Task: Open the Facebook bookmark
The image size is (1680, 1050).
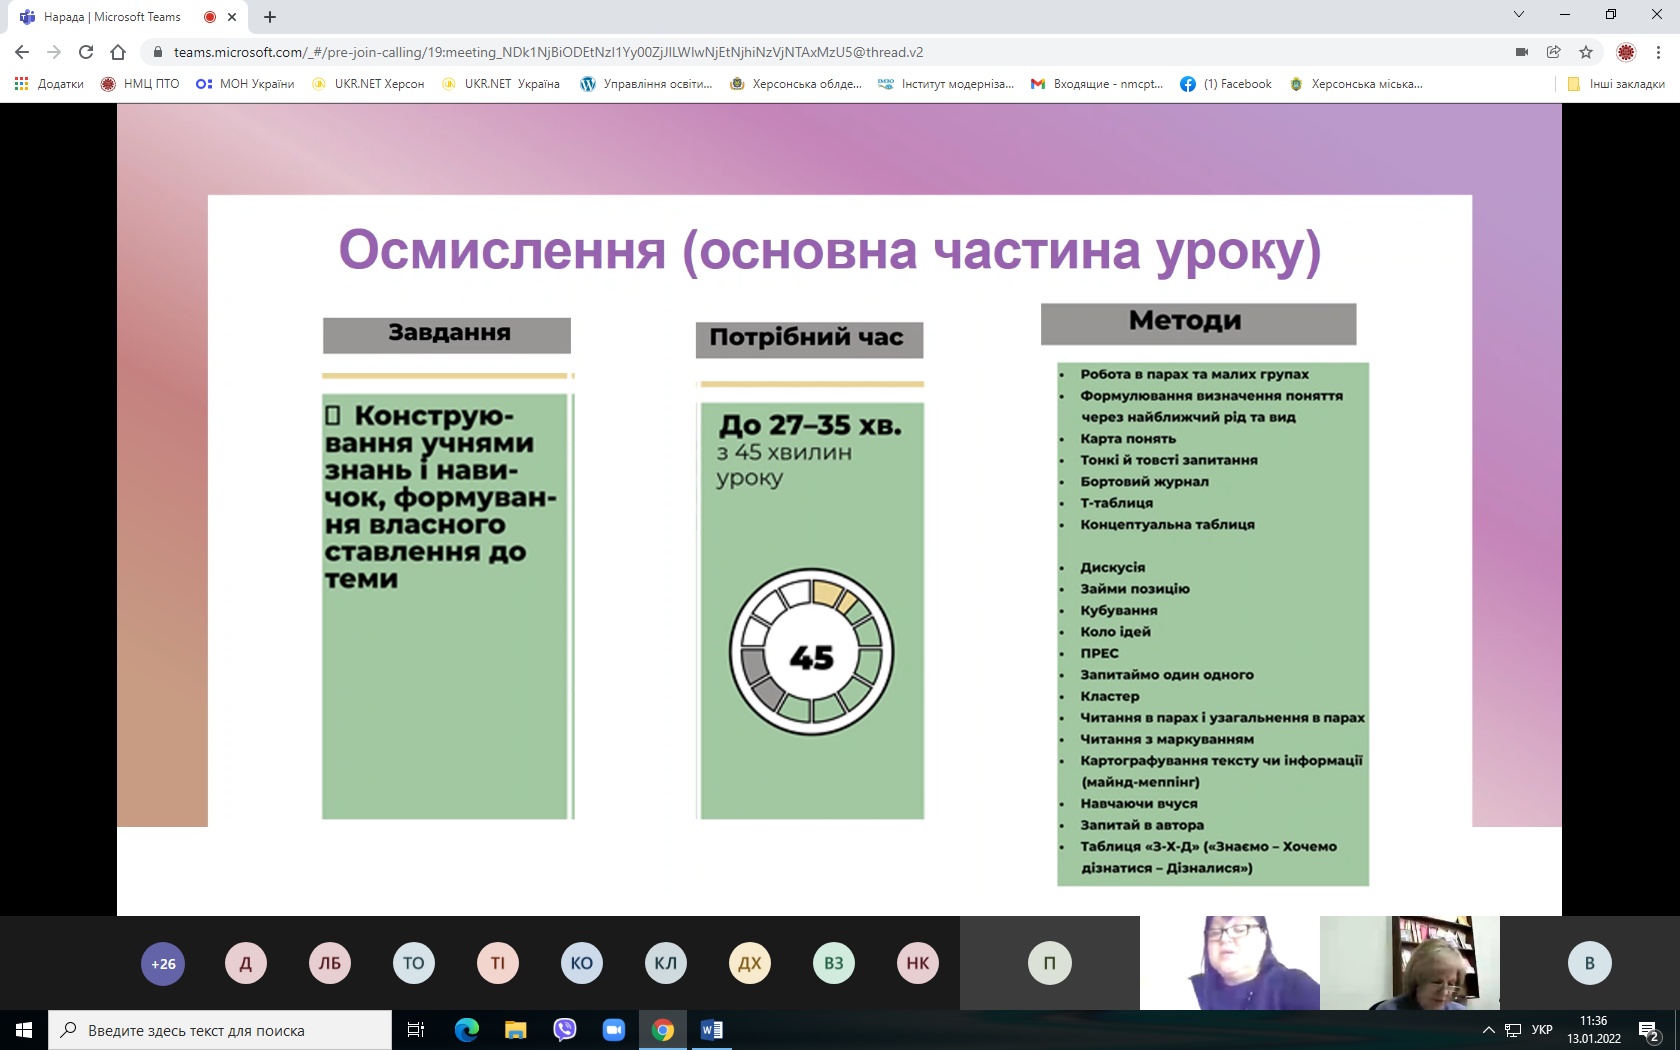Action: 1226,84
